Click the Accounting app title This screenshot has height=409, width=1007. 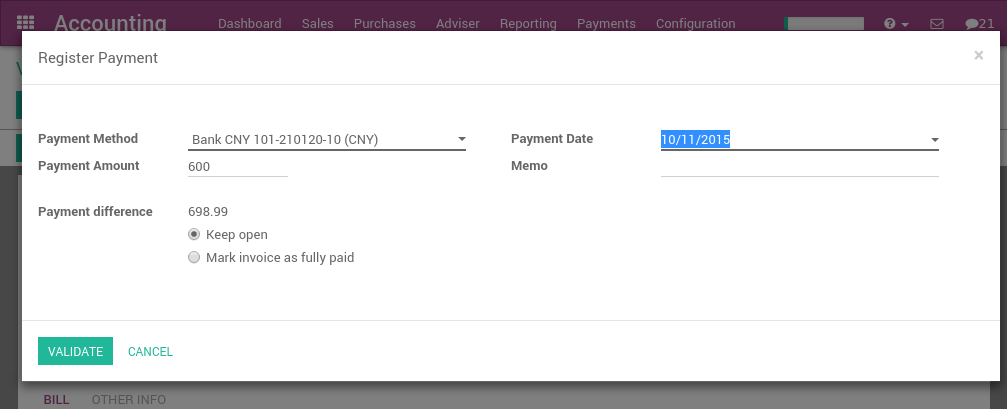pos(110,23)
